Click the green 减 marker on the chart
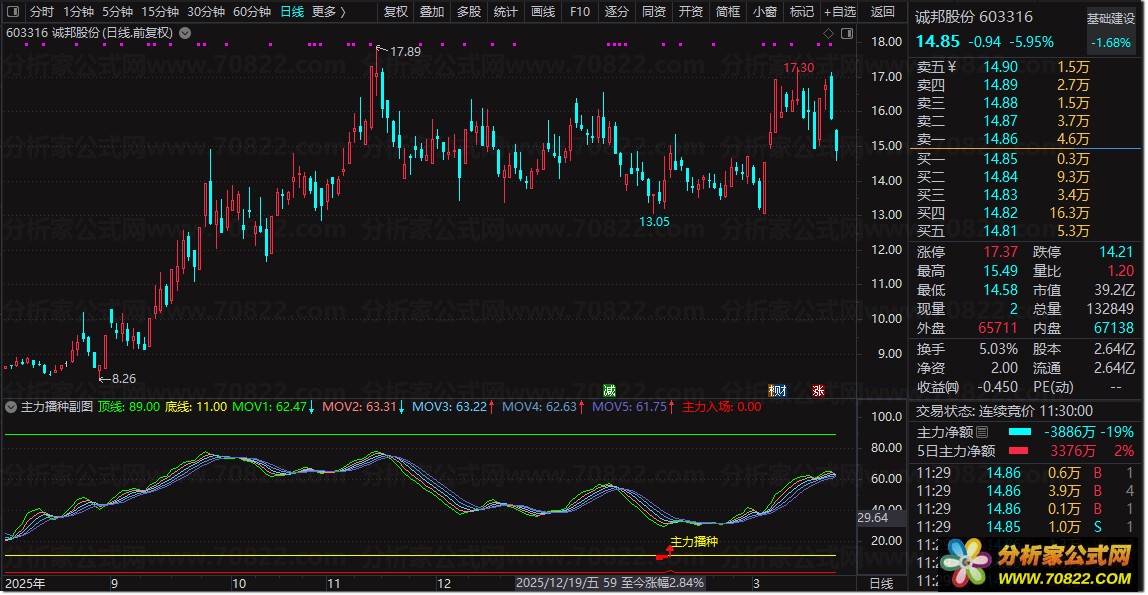The height and width of the screenshot is (595, 1148). coord(609,390)
